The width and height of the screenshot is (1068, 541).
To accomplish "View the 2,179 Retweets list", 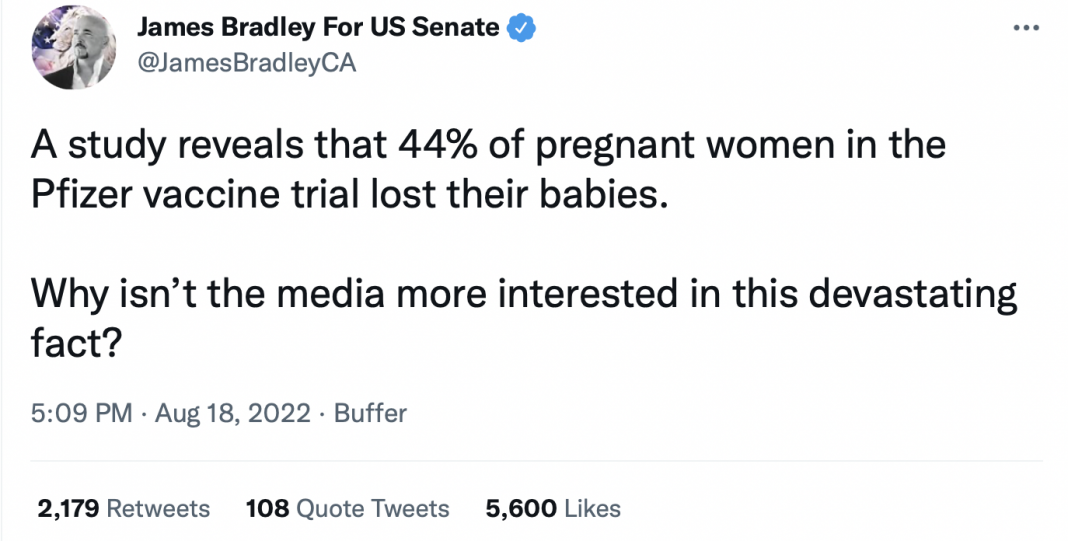I will [123, 508].
